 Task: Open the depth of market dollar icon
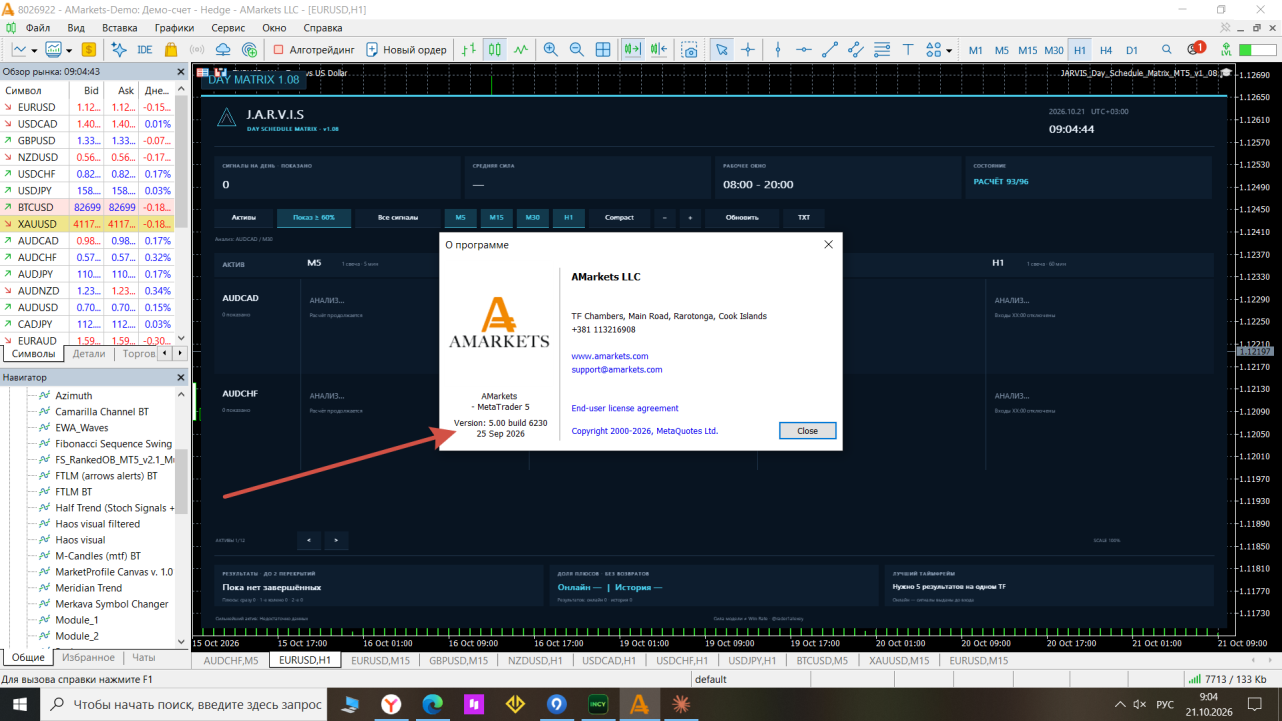point(89,49)
